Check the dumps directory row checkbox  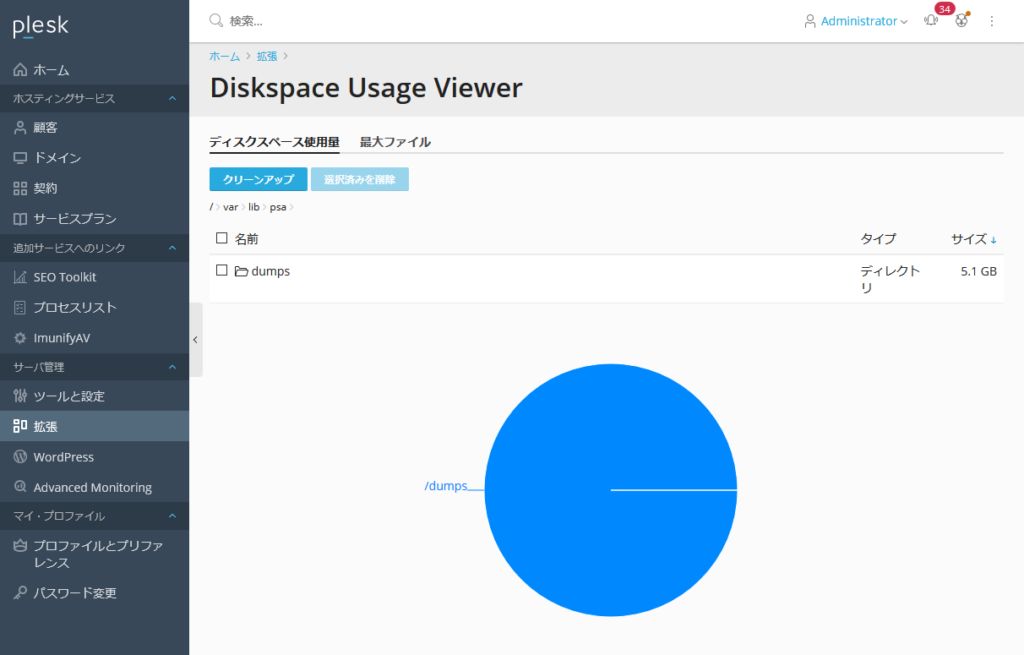[x=222, y=270]
